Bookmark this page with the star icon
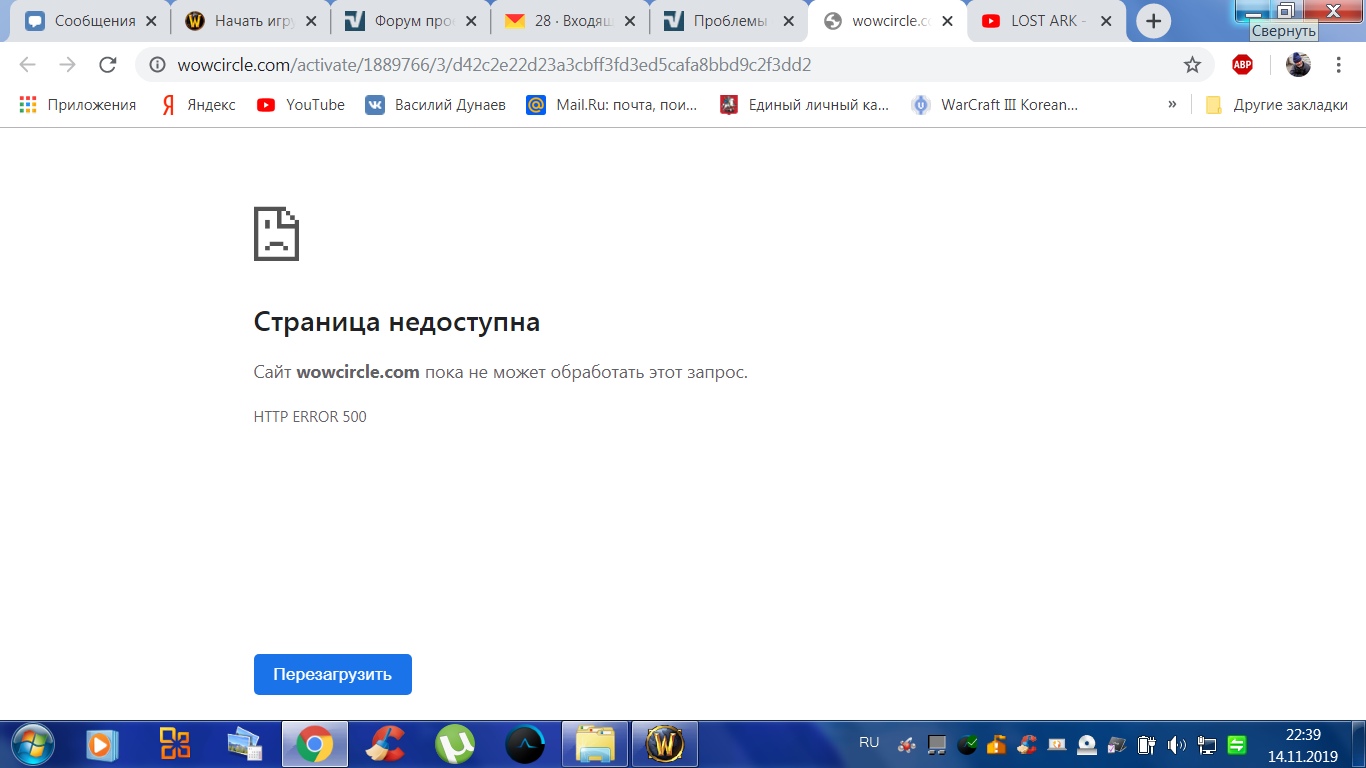 (x=1192, y=65)
